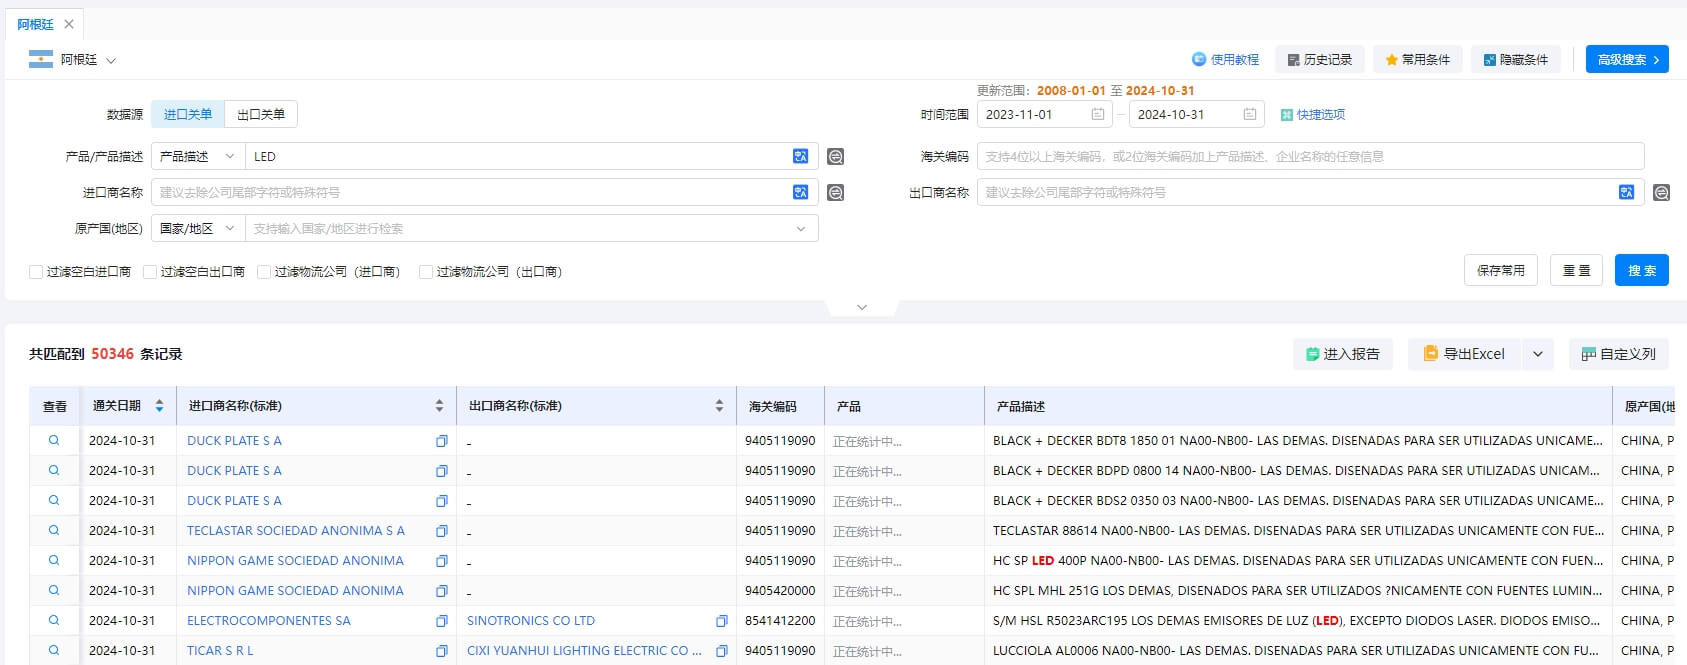Click customs code 8541412200 cell
This screenshot has height=665, width=1687.
780,621
